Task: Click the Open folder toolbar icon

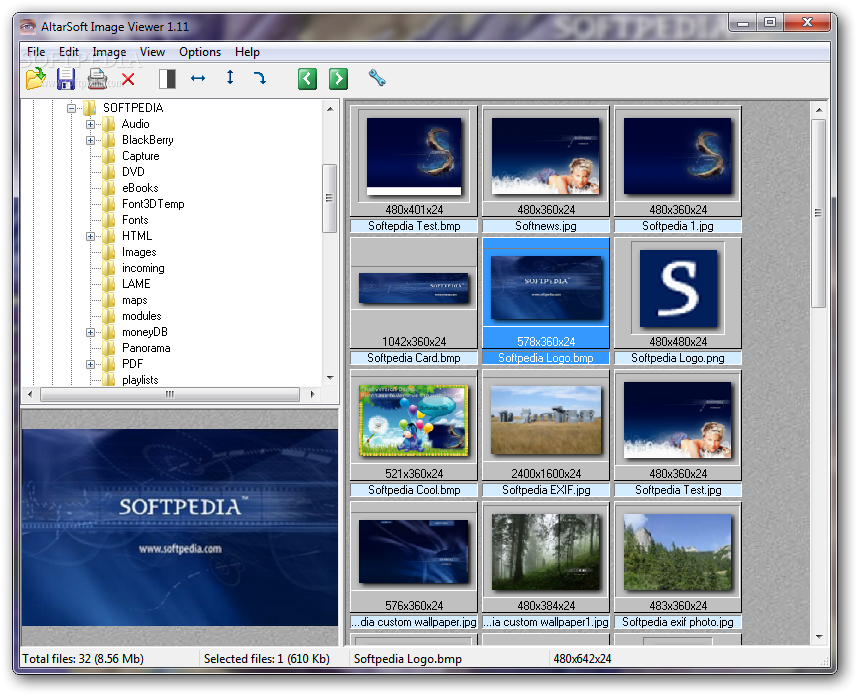Action: pos(36,79)
